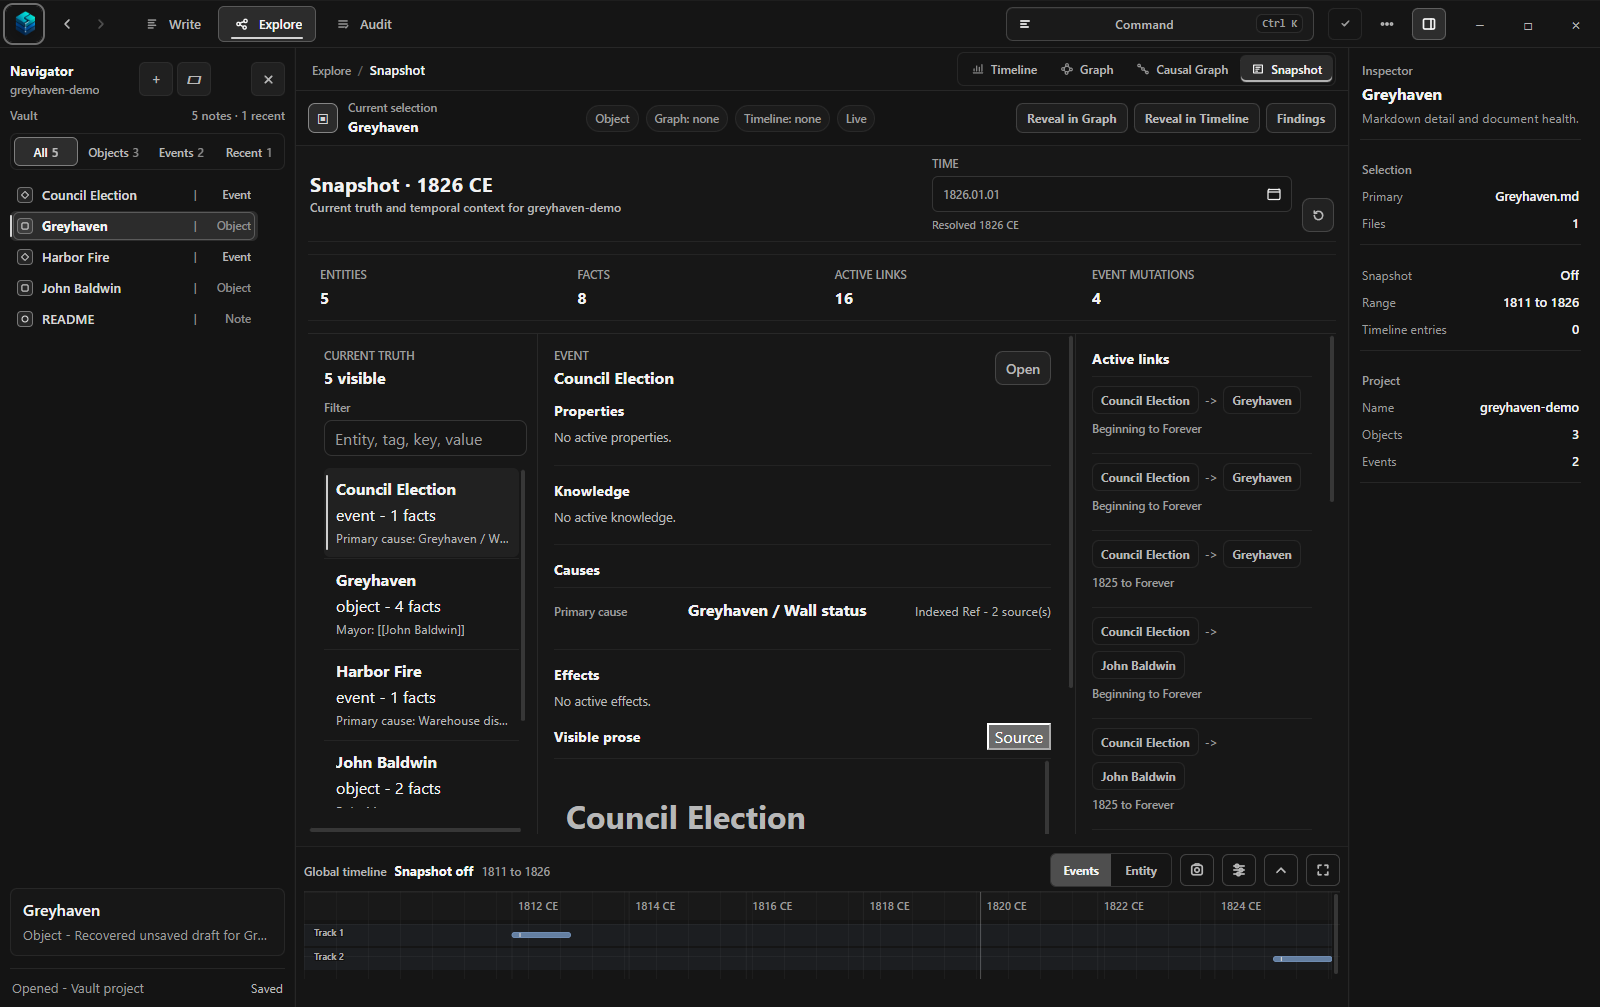
Task: Switch to the Graph view tab
Action: coord(1087,69)
